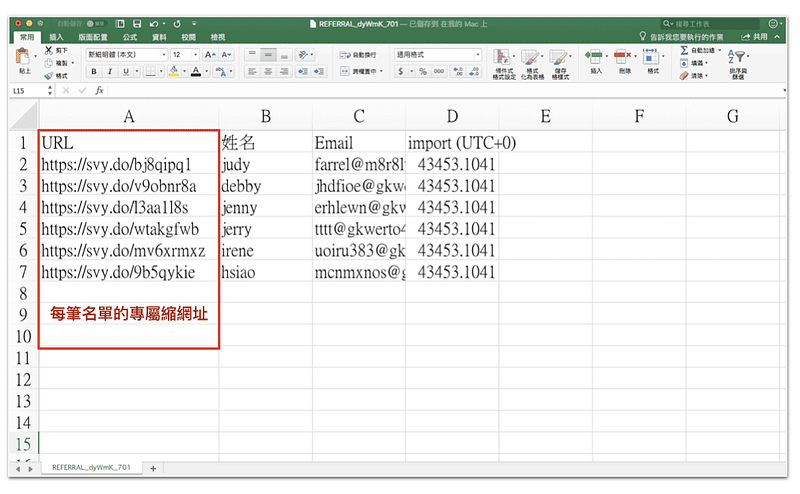800x494 pixels.
Task: Decrease font size with the small A icon
Action: (x=227, y=55)
